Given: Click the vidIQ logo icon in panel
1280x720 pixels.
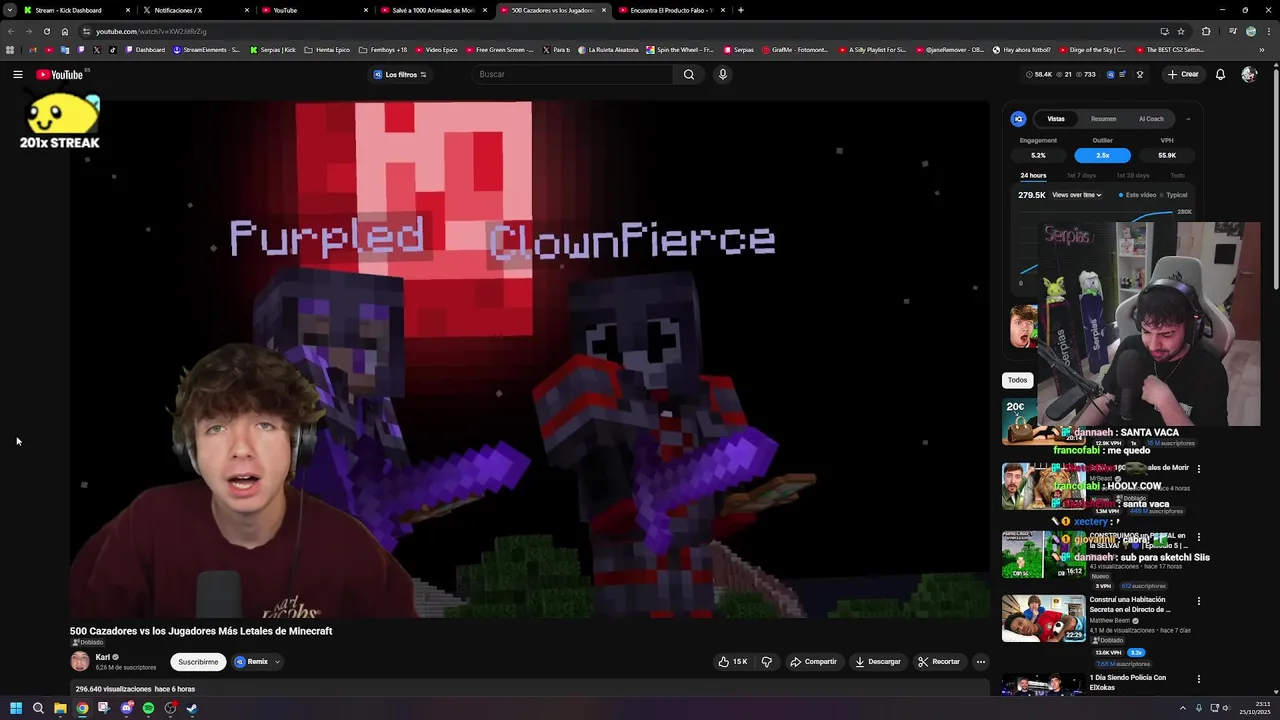Looking at the screenshot, I should (1018, 119).
